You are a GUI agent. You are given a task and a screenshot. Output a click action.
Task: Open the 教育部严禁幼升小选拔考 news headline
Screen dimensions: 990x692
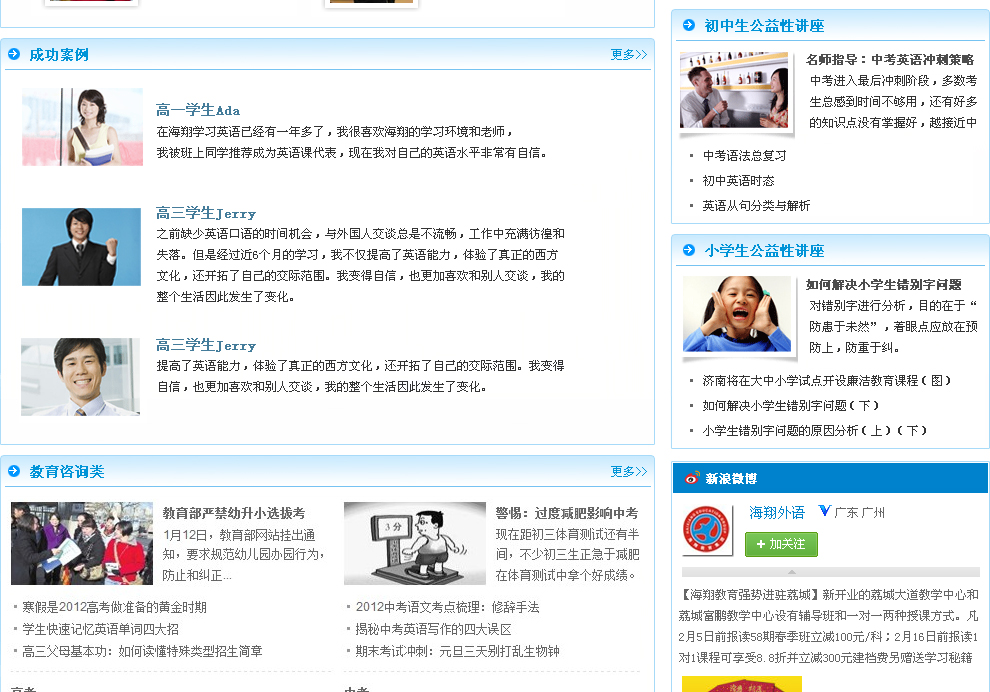pyautogui.click(x=233, y=513)
